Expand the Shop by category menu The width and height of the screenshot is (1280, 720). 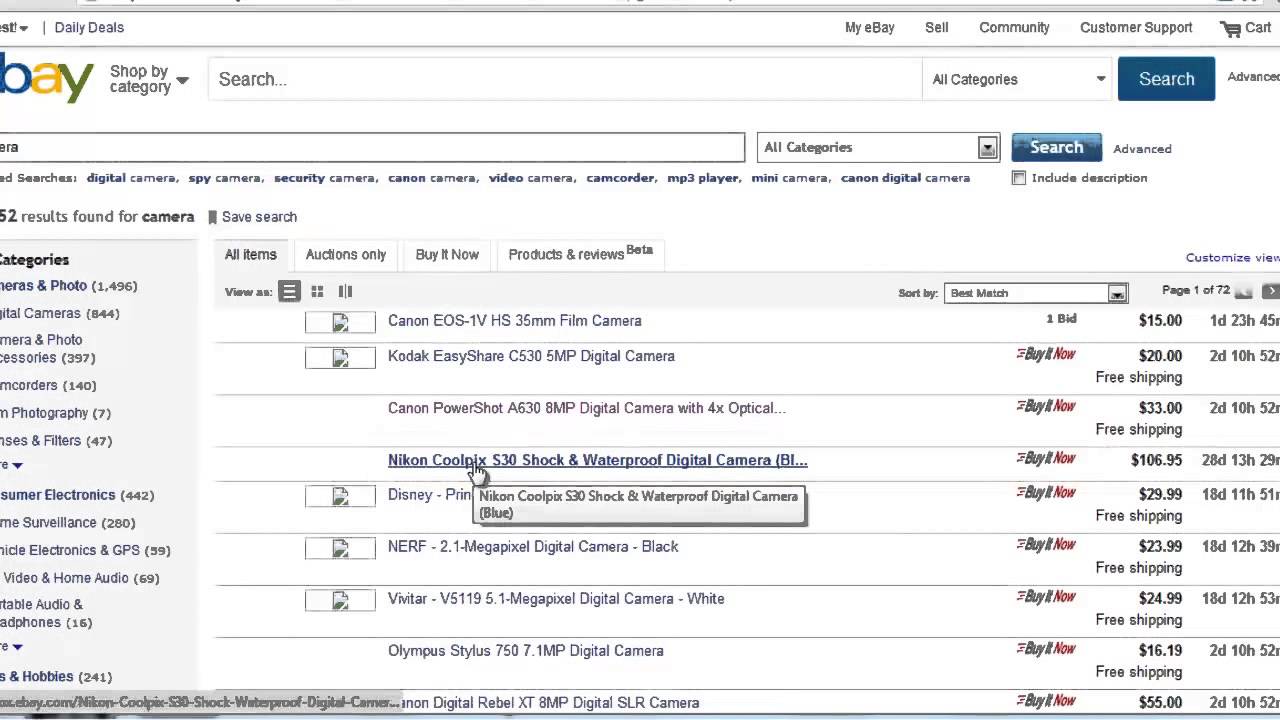pos(148,79)
